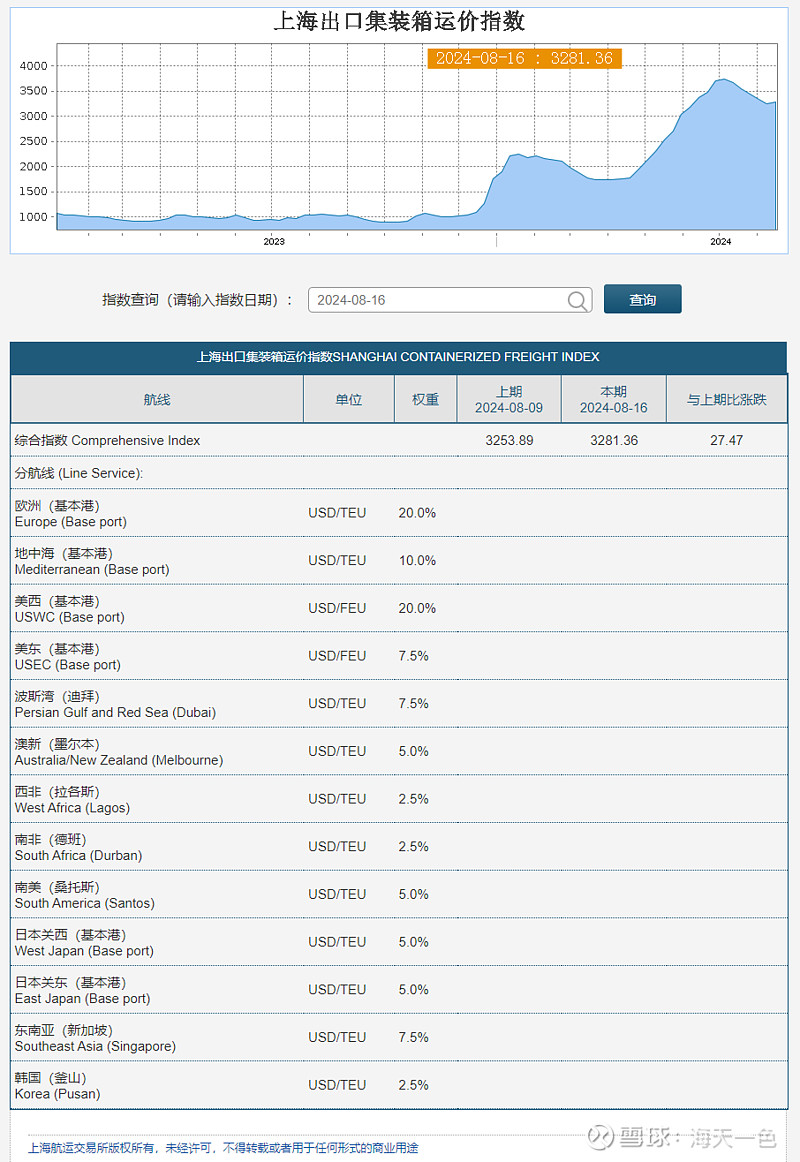Click the orange 2024-08-16 value label on chart
This screenshot has height=1162, width=800.
(524, 58)
